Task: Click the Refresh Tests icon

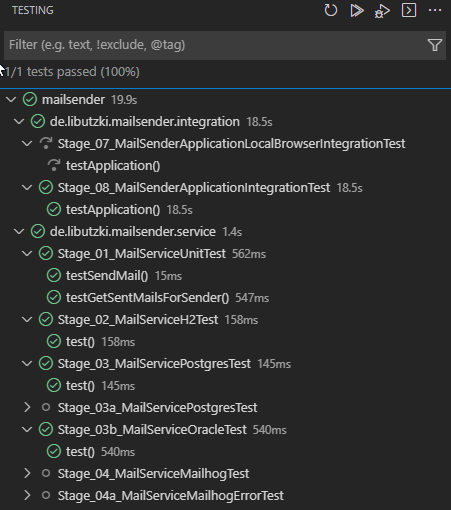Action: pos(330,10)
